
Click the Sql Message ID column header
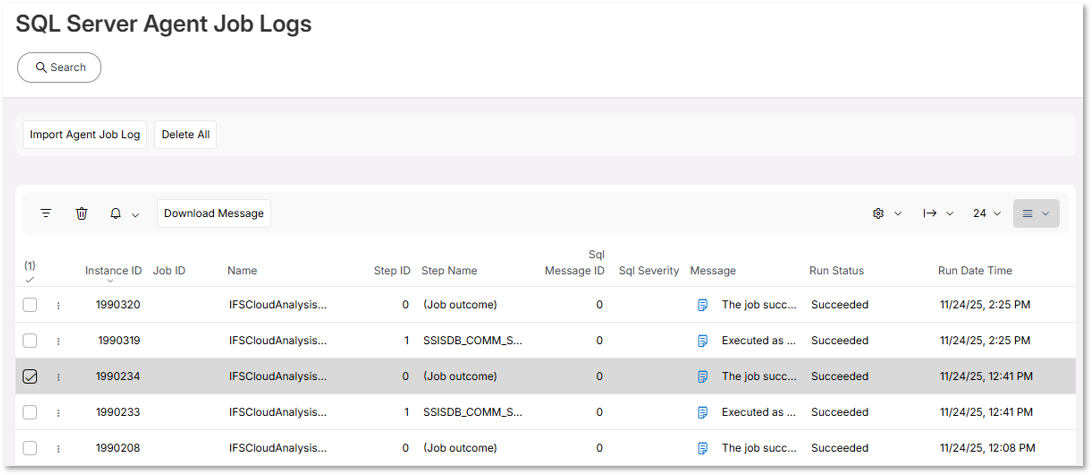575,263
